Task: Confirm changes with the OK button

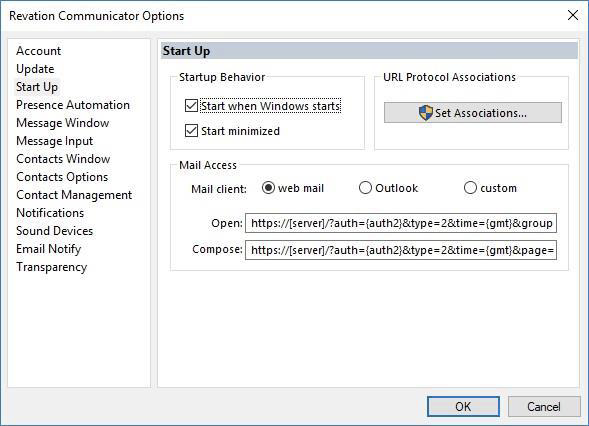Action: pyautogui.click(x=463, y=406)
